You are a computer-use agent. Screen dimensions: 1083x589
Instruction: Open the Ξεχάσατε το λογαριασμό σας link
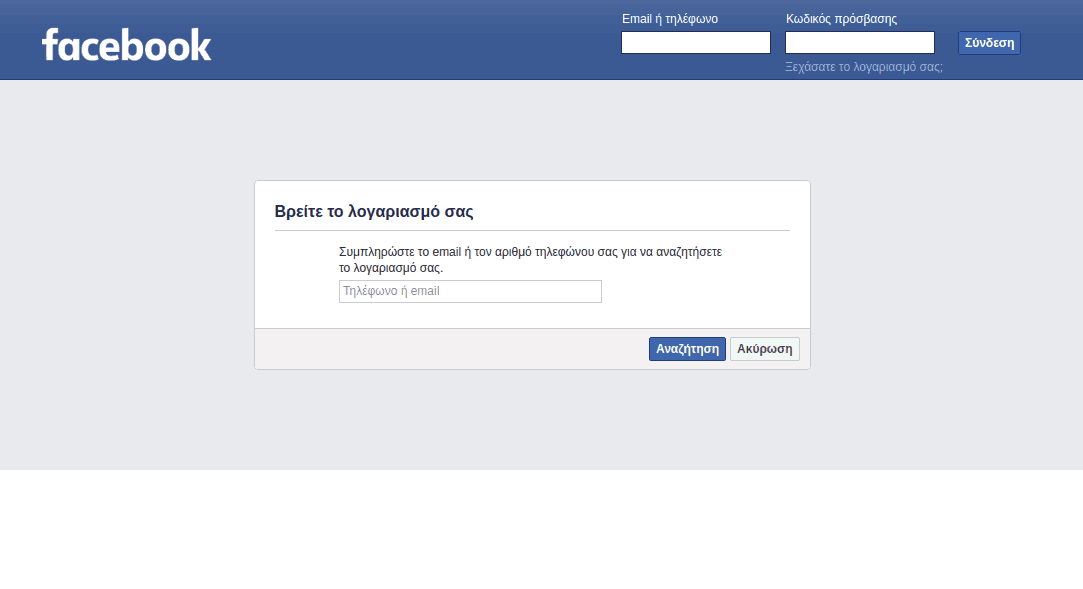point(864,67)
